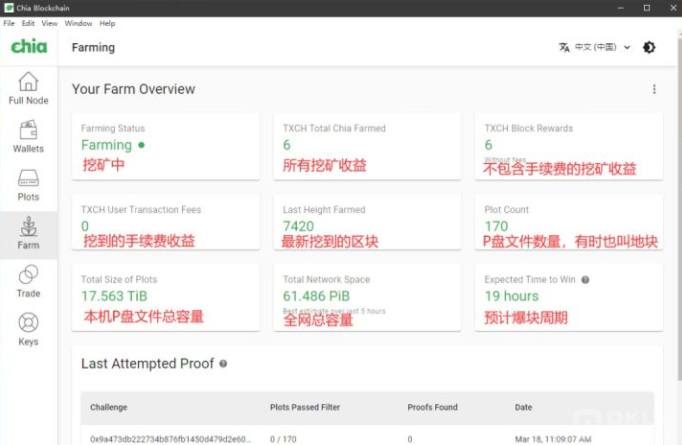Click the 7420 Last Height Farmed value
Viewport: 682px width, 445px height.
tap(298, 226)
